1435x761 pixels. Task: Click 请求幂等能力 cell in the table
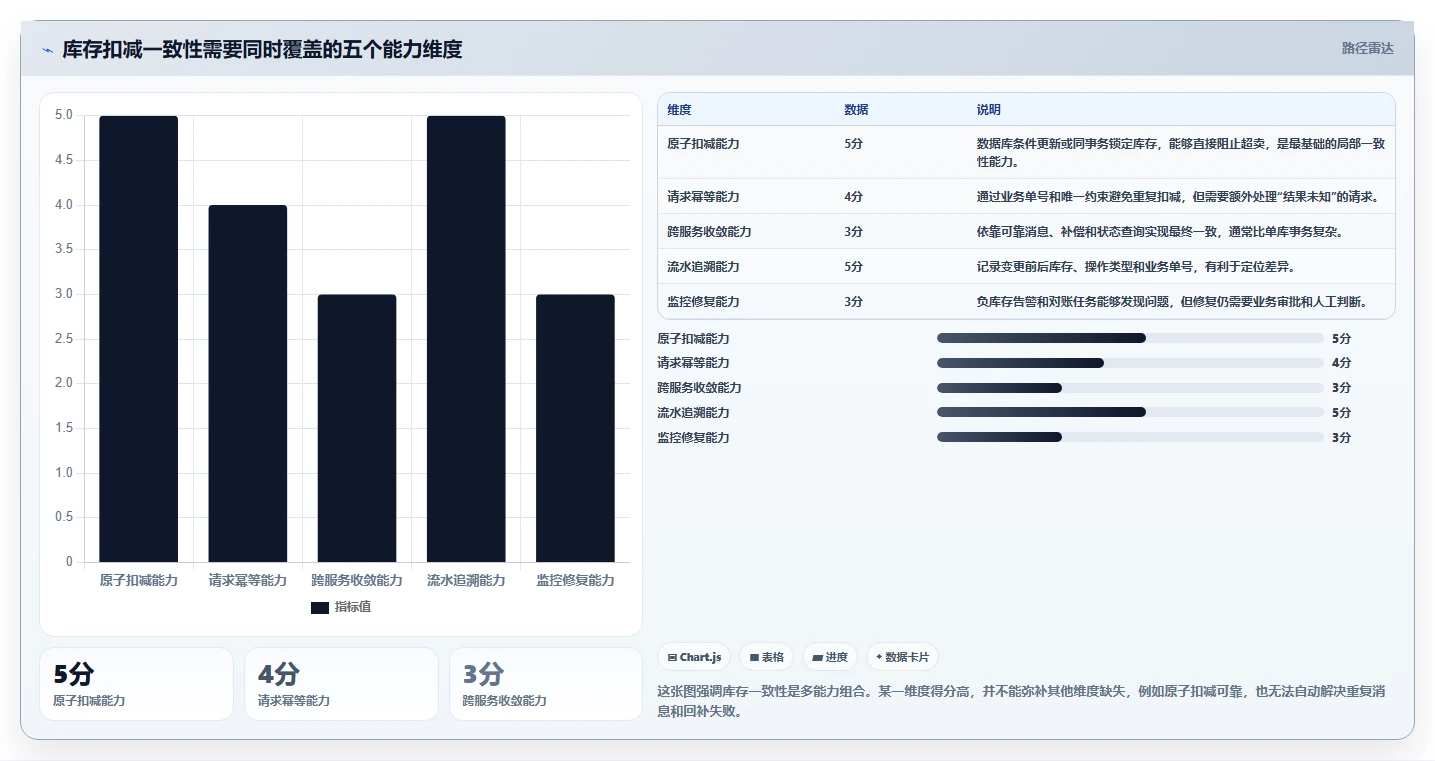(x=703, y=197)
